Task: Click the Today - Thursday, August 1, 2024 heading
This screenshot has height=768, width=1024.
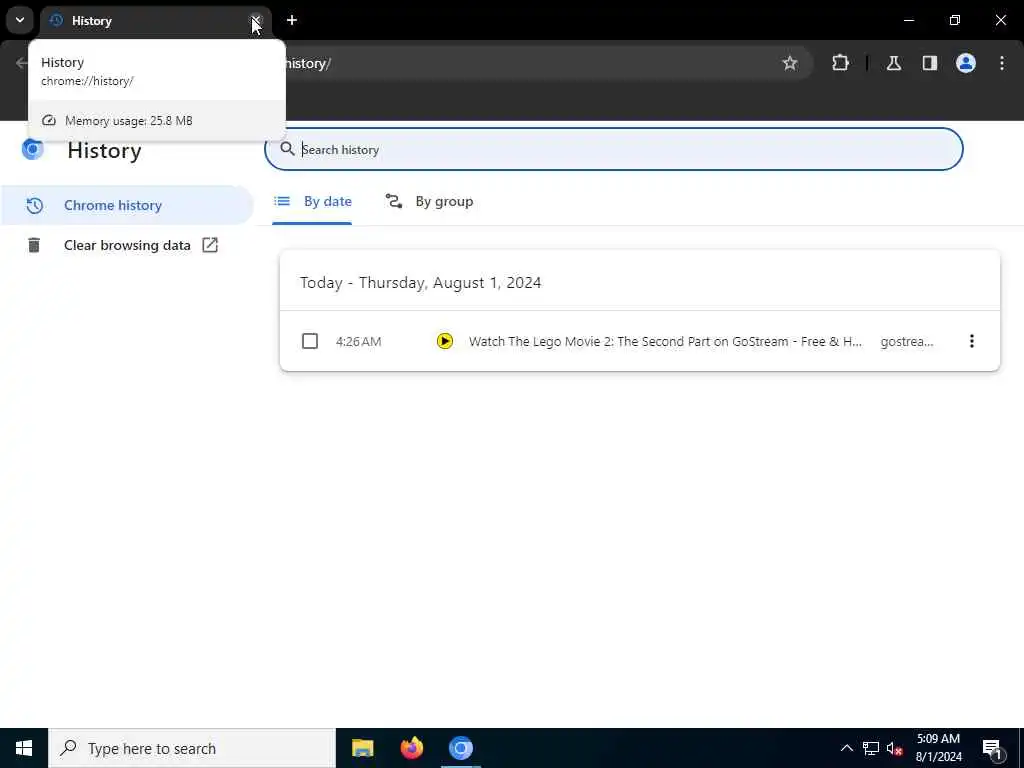Action: pyautogui.click(x=420, y=283)
